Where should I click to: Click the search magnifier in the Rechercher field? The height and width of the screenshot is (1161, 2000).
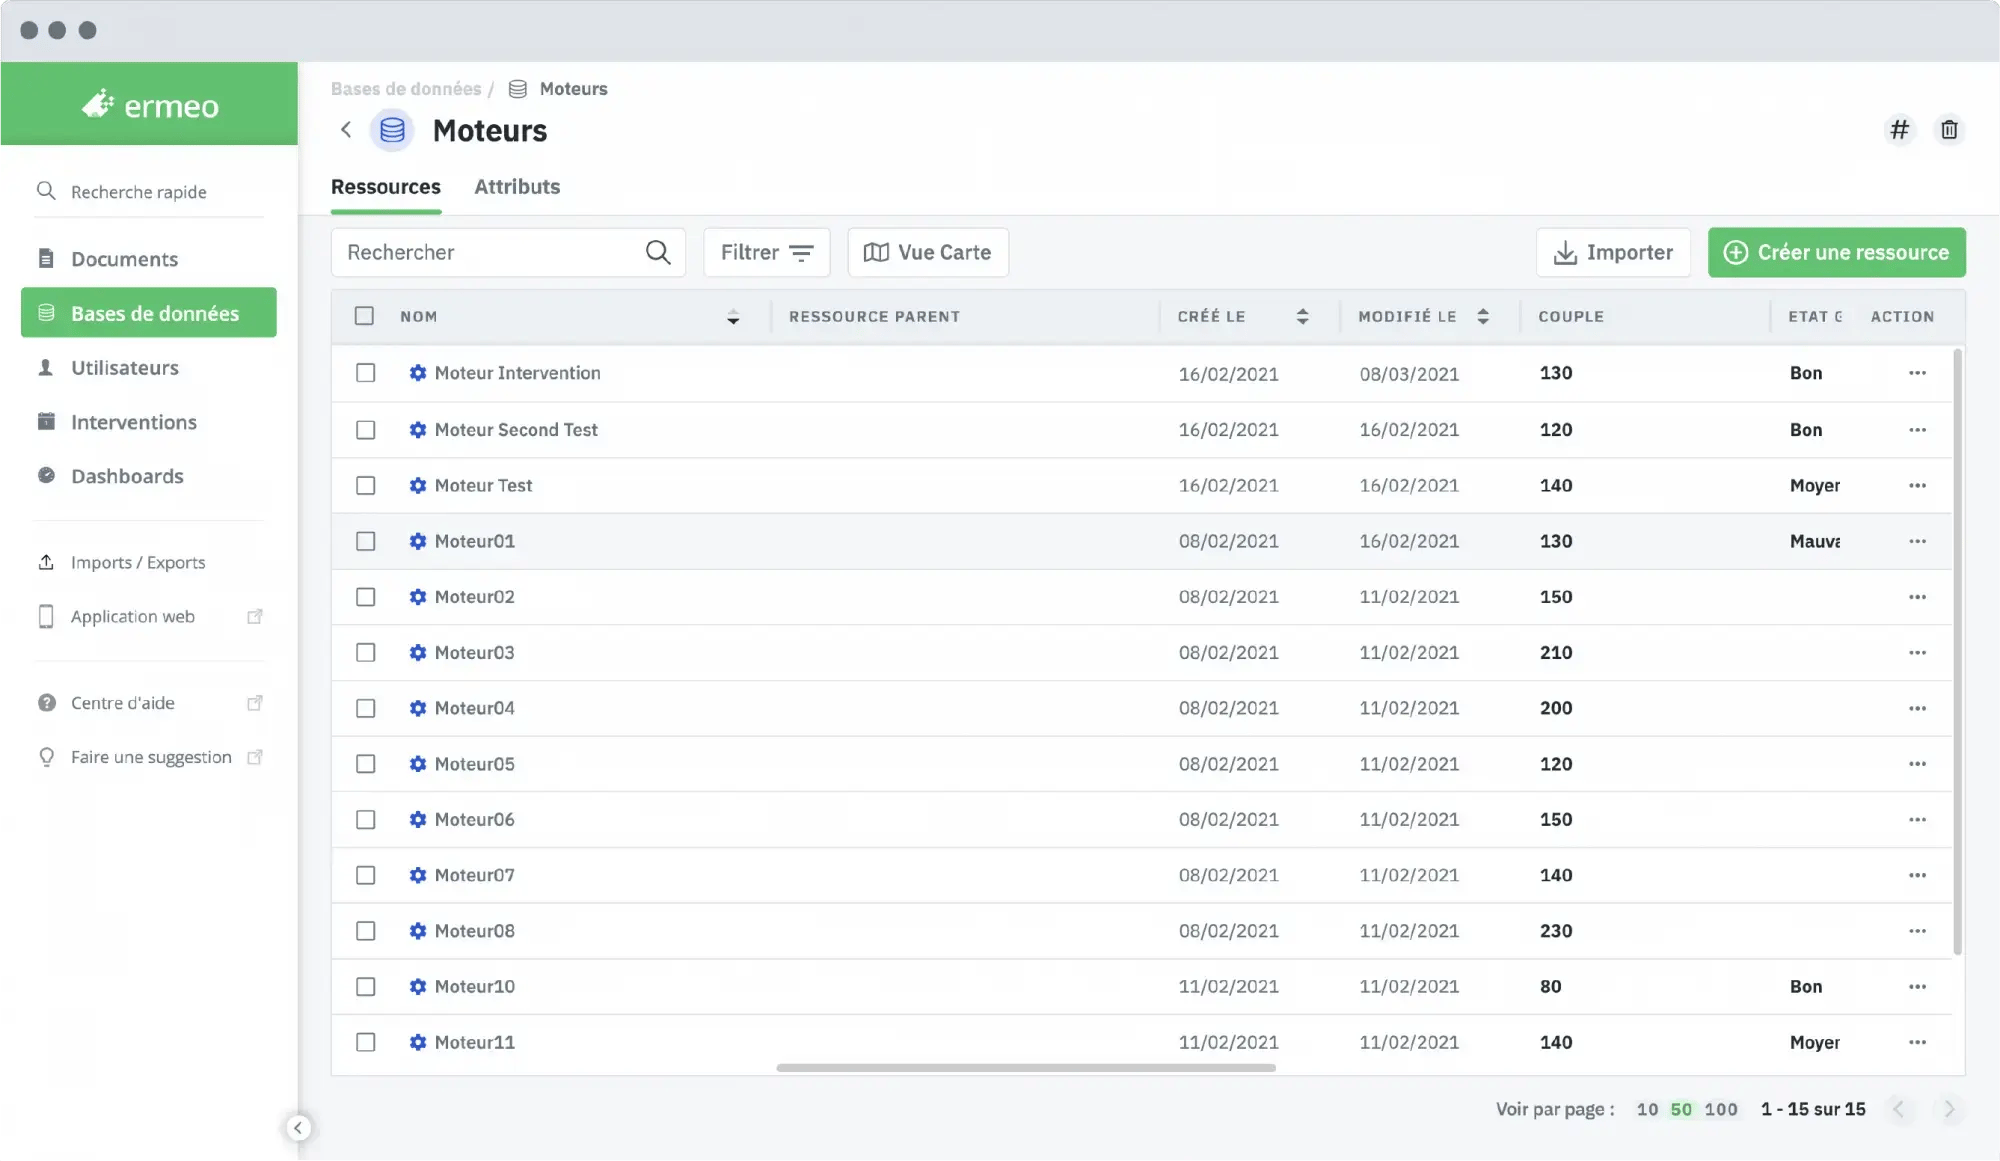pyautogui.click(x=657, y=253)
